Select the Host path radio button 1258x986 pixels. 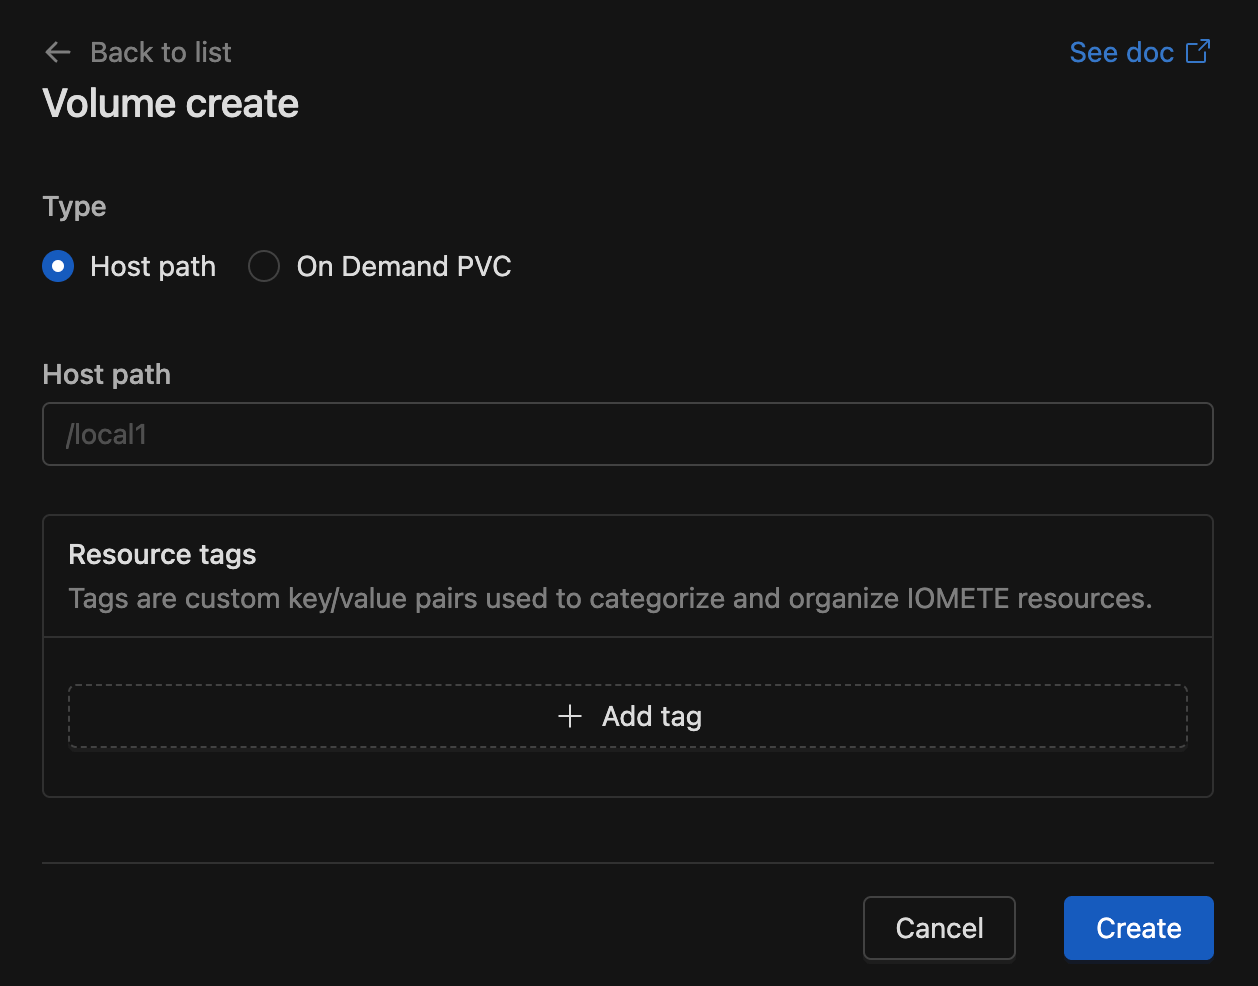click(58, 266)
